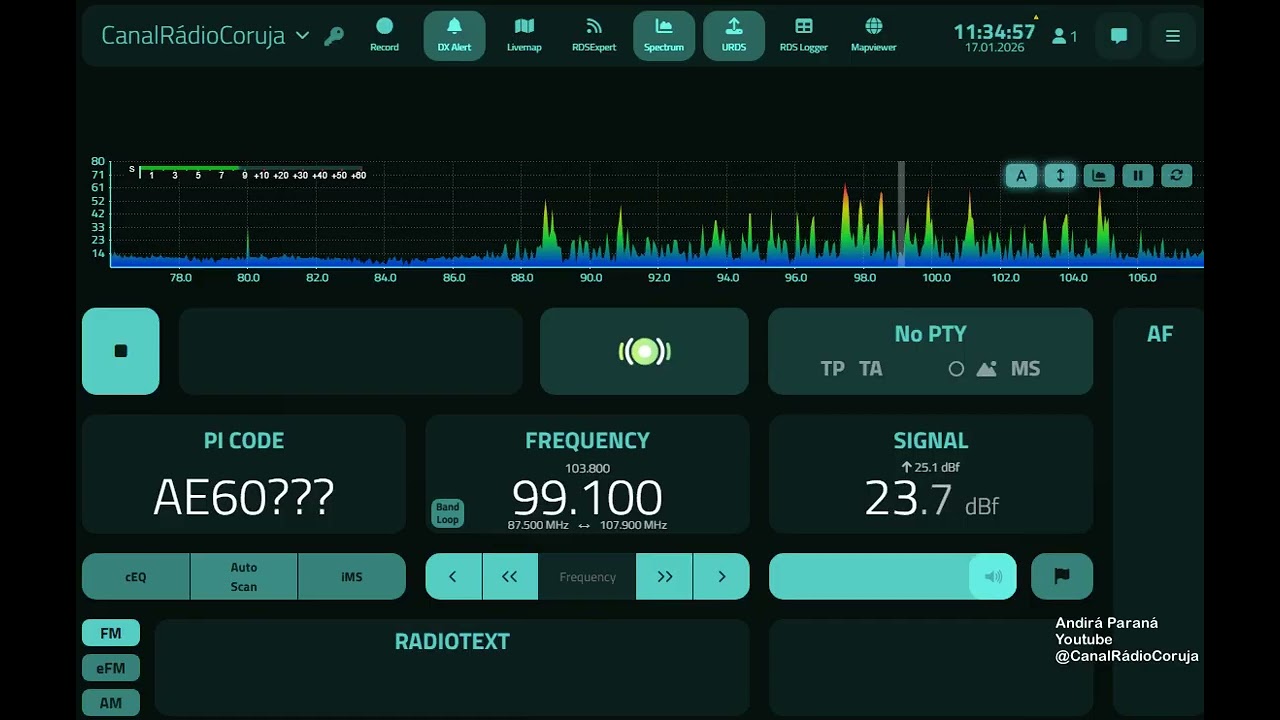This screenshot has width=1280, height=720.
Task: Toggle URDS upload
Action: coord(734,35)
